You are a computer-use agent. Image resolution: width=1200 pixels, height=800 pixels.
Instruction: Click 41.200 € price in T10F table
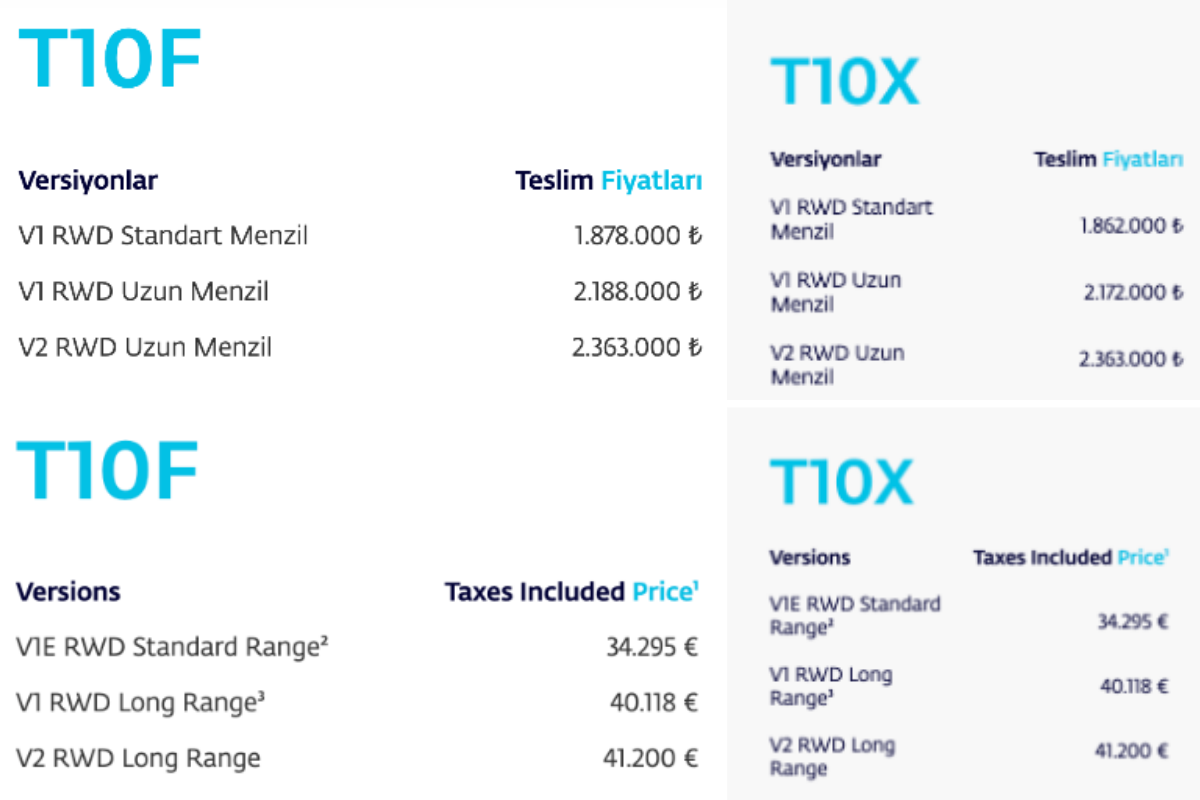point(650,758)
